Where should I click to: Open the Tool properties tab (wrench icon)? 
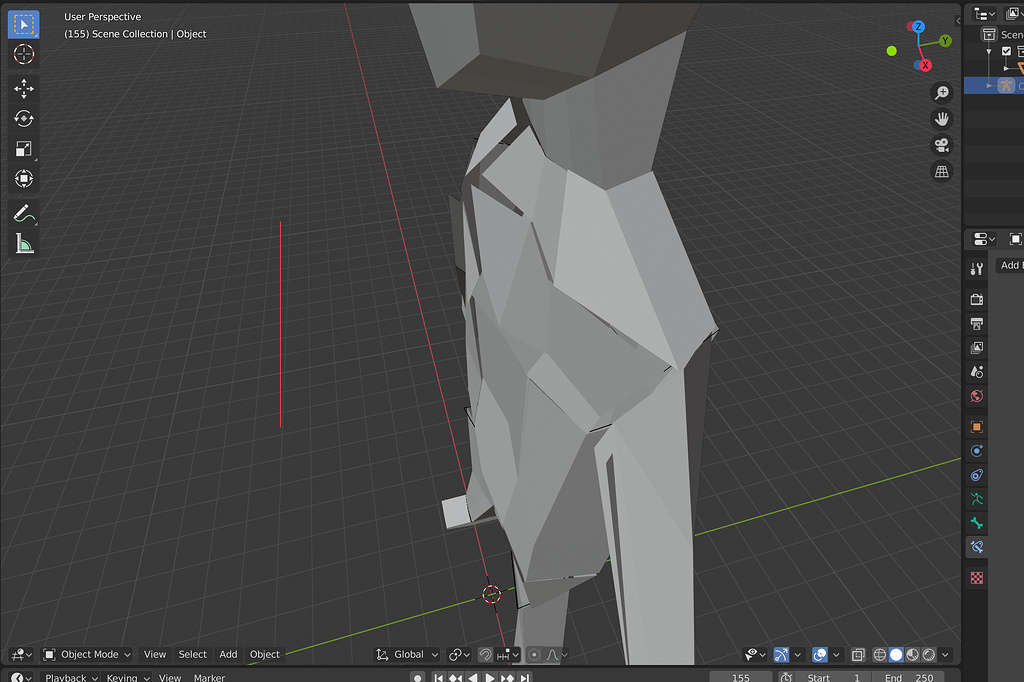[976, 268]
